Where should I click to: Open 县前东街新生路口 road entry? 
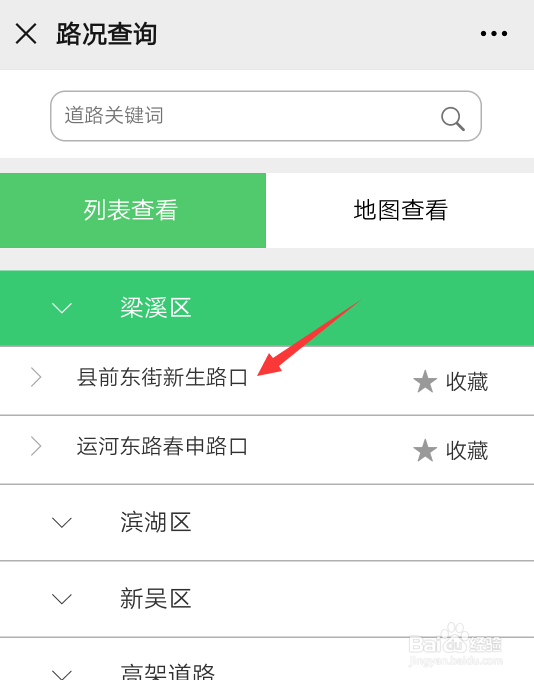pyautogui.click(x=162, y=377)
